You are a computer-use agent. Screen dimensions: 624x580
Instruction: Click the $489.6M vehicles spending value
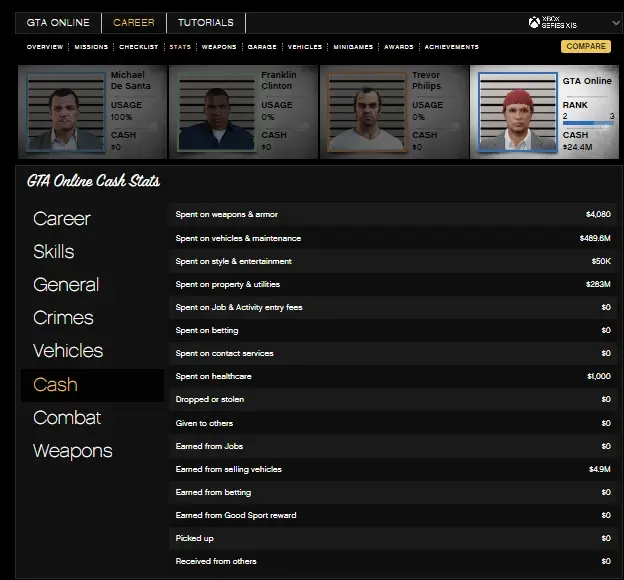pos(595,238)
